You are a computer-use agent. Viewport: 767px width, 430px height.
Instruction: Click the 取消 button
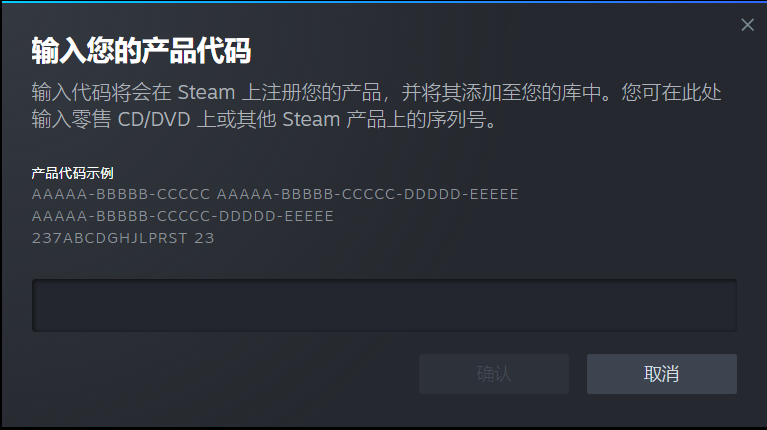pyautogui.click(x=661, y=374)
